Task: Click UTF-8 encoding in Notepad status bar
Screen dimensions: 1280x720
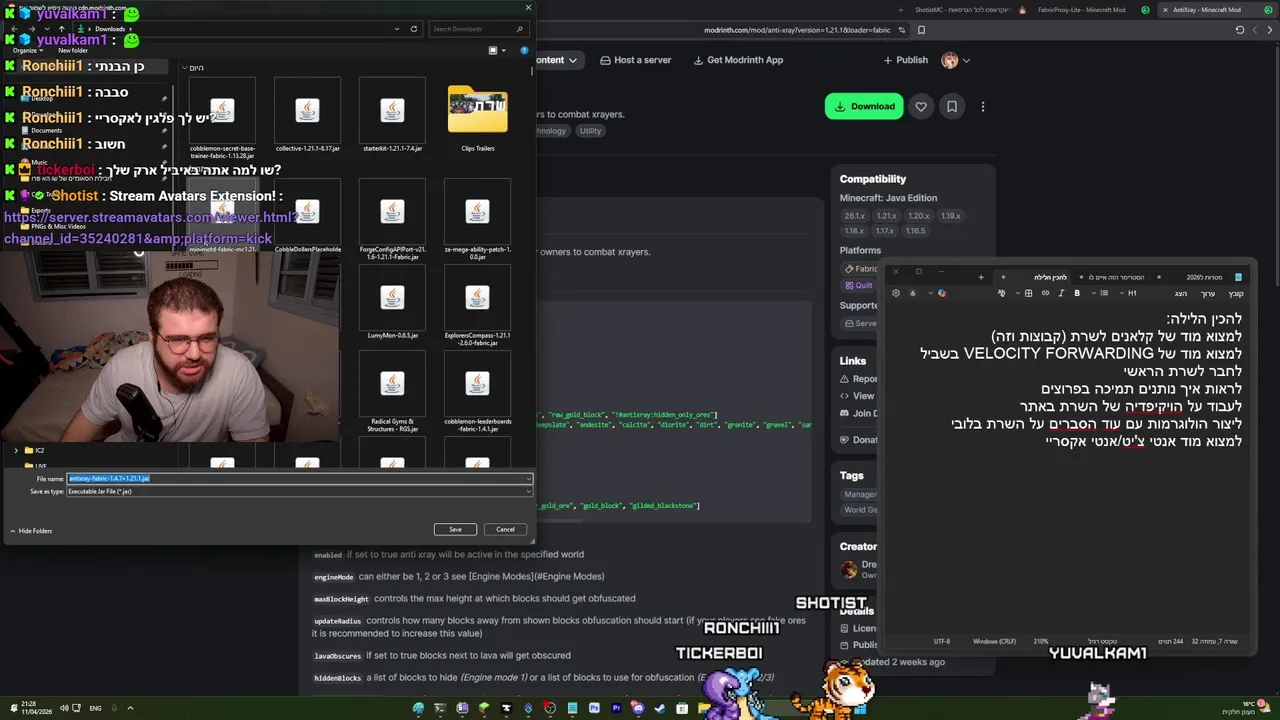Action: coord(942,641)
